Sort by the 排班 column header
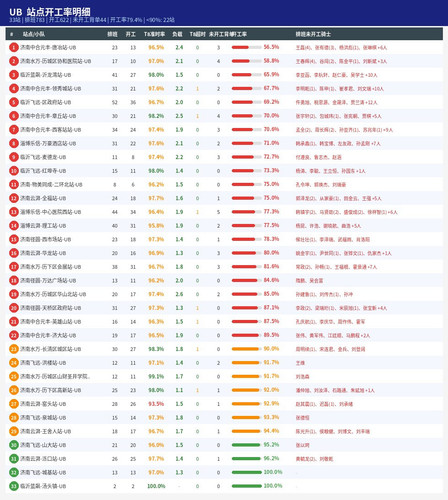 pyautogui.click(x=112, y=34)
